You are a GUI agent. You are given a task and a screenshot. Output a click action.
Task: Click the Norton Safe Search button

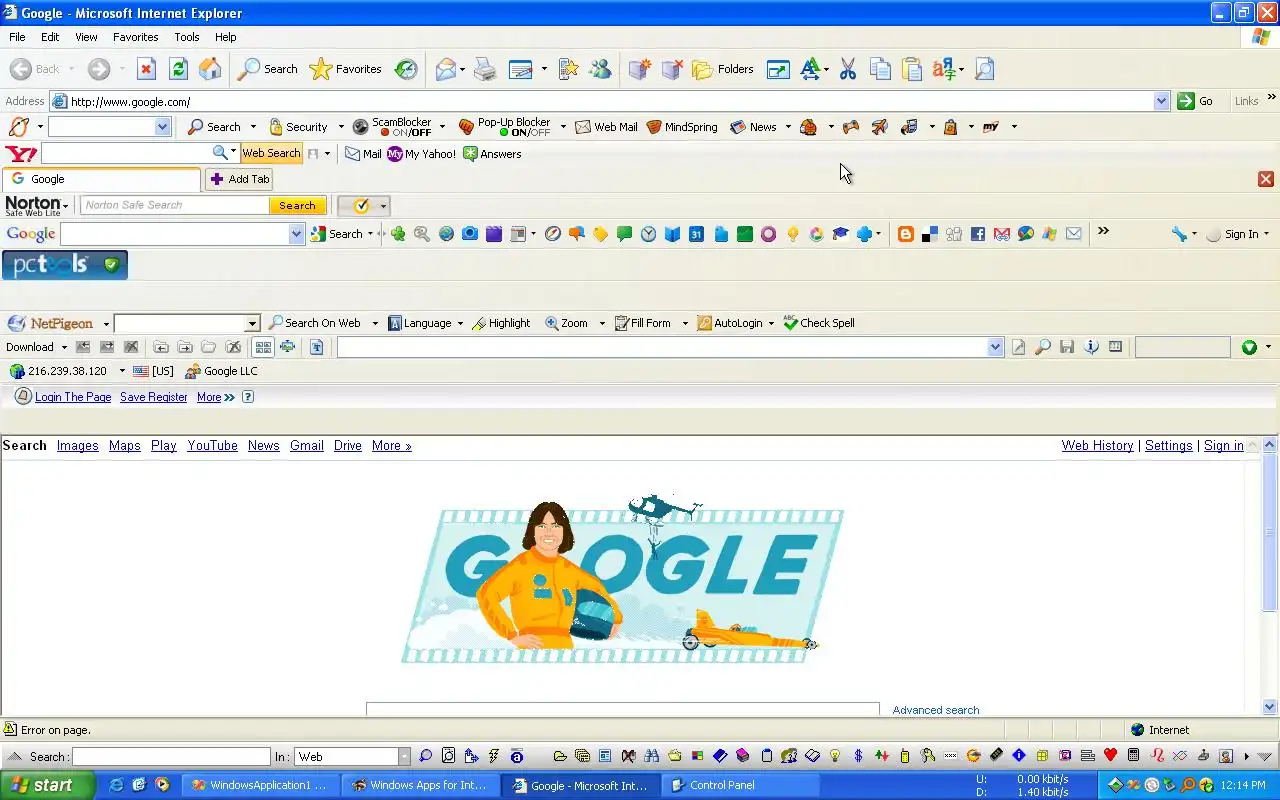(297, 206)
